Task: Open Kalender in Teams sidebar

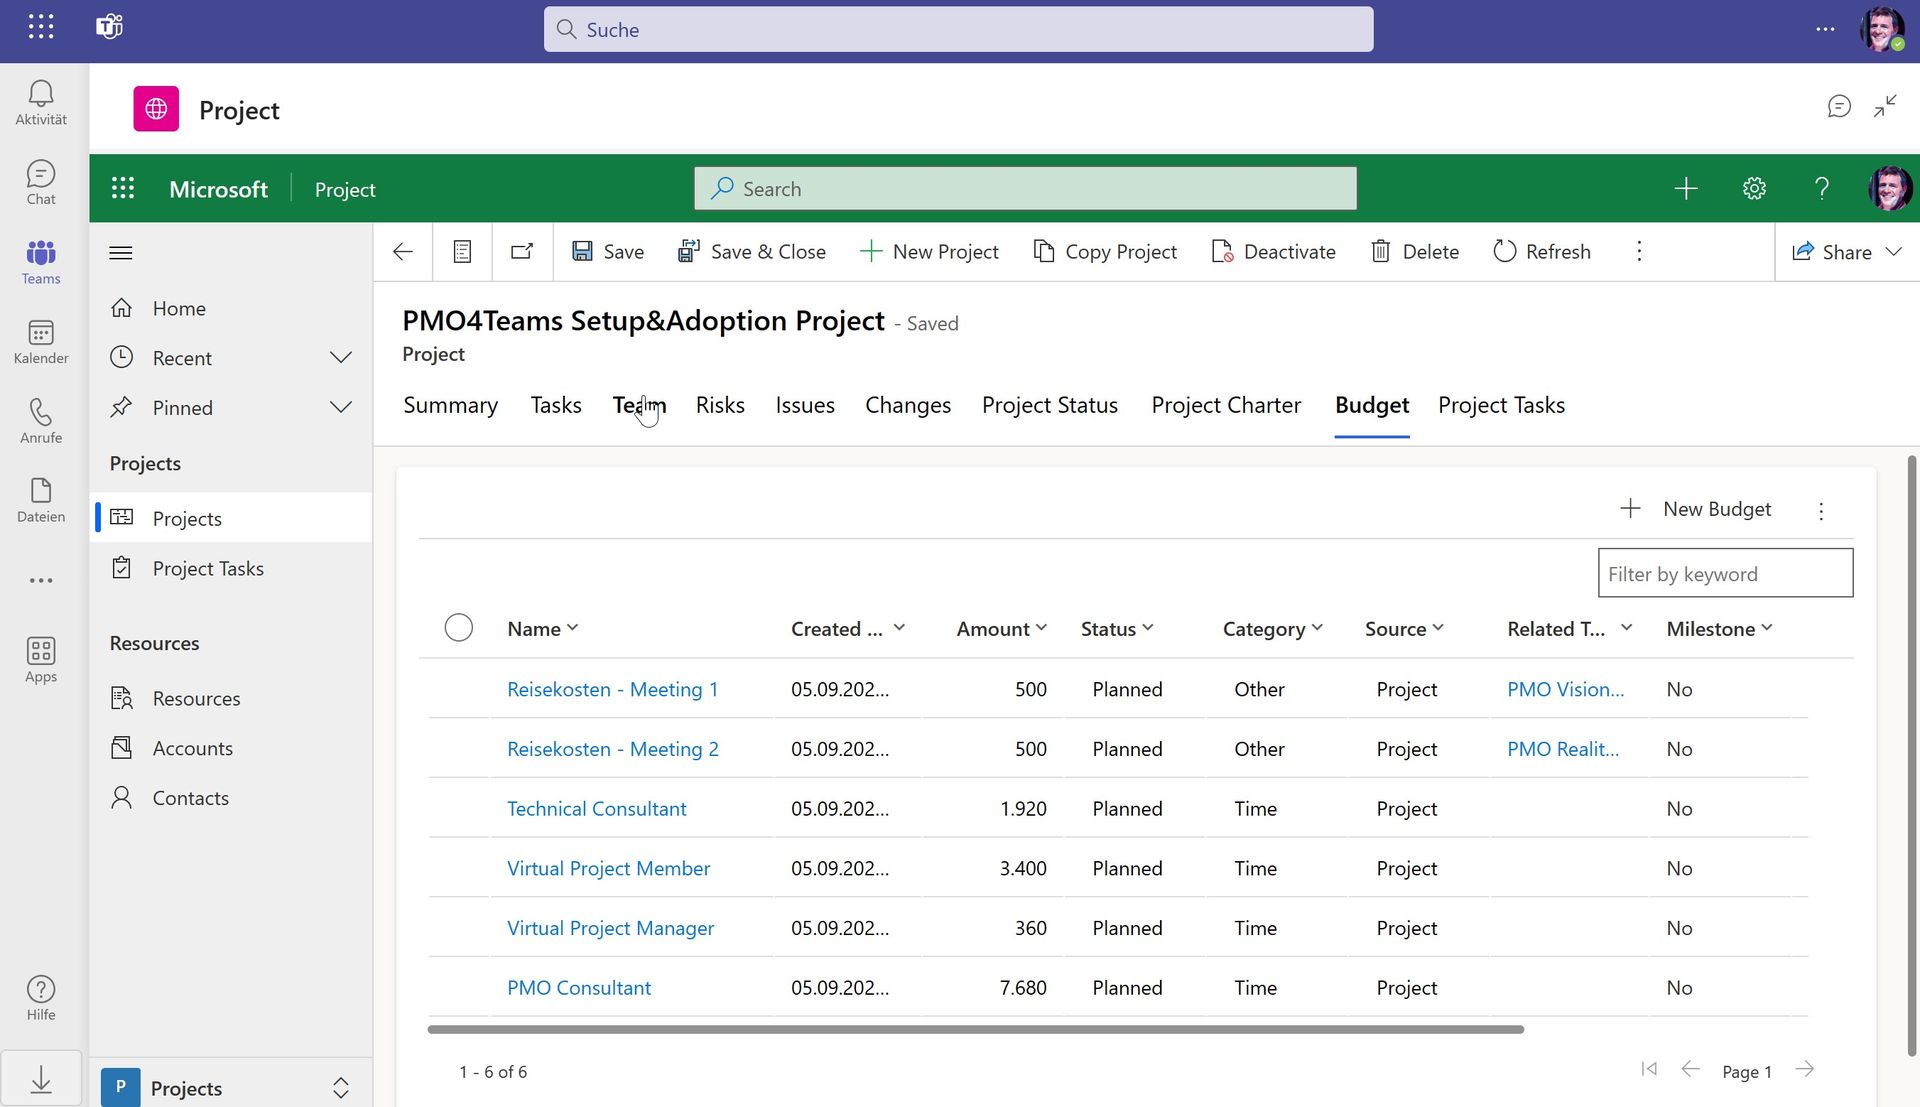Action: pos(41,341)
